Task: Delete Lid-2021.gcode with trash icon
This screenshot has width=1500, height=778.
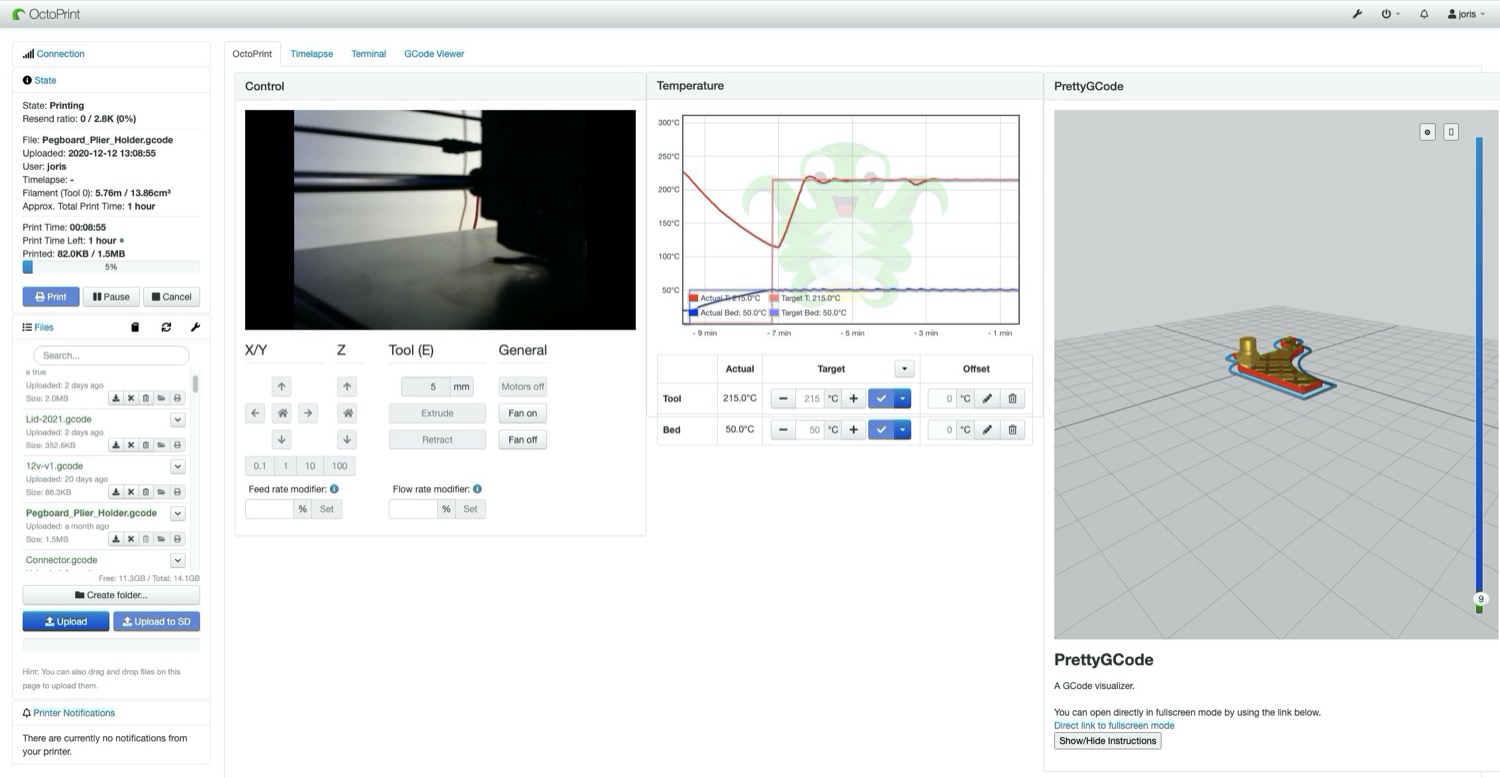Action: point(146,445)
